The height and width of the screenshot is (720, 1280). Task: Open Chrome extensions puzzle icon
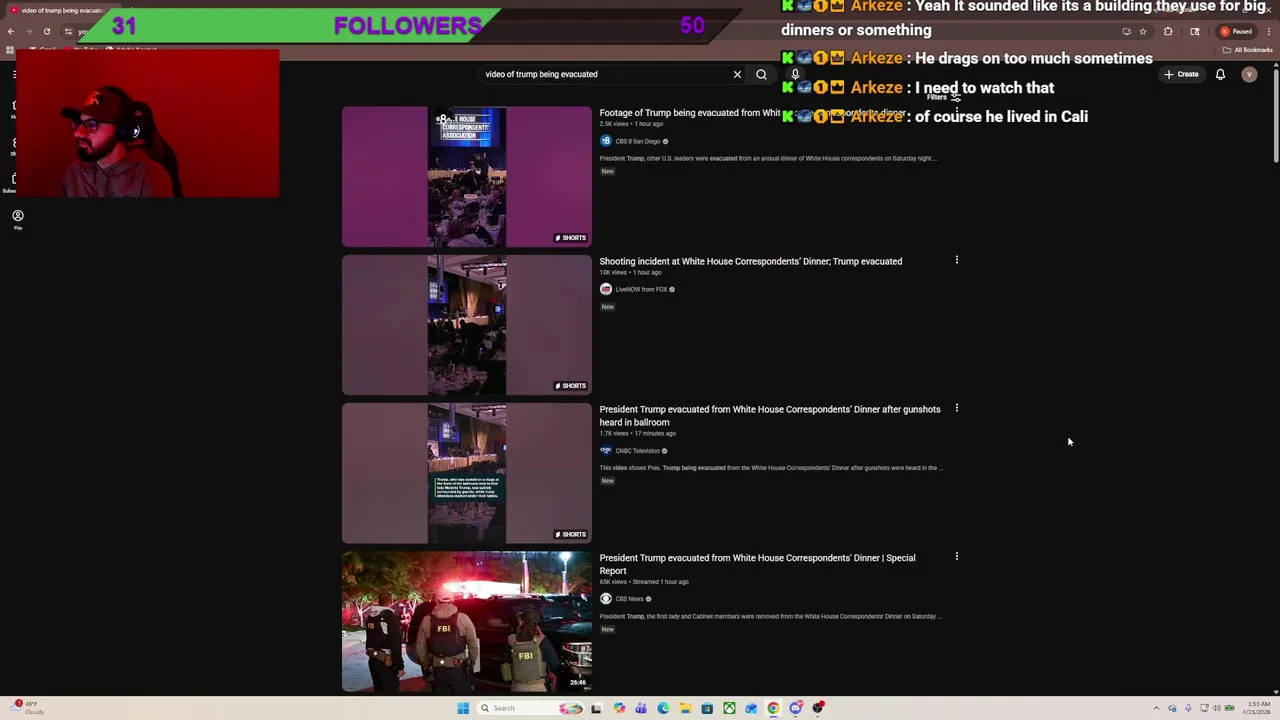click(x=1168, y=31)
